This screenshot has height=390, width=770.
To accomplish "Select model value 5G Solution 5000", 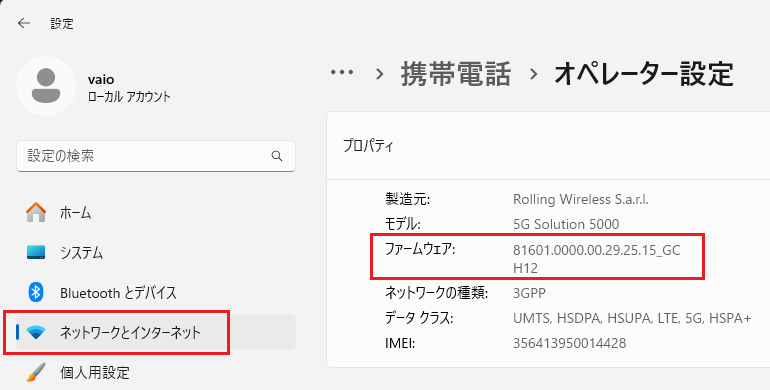I will (566, 224).
